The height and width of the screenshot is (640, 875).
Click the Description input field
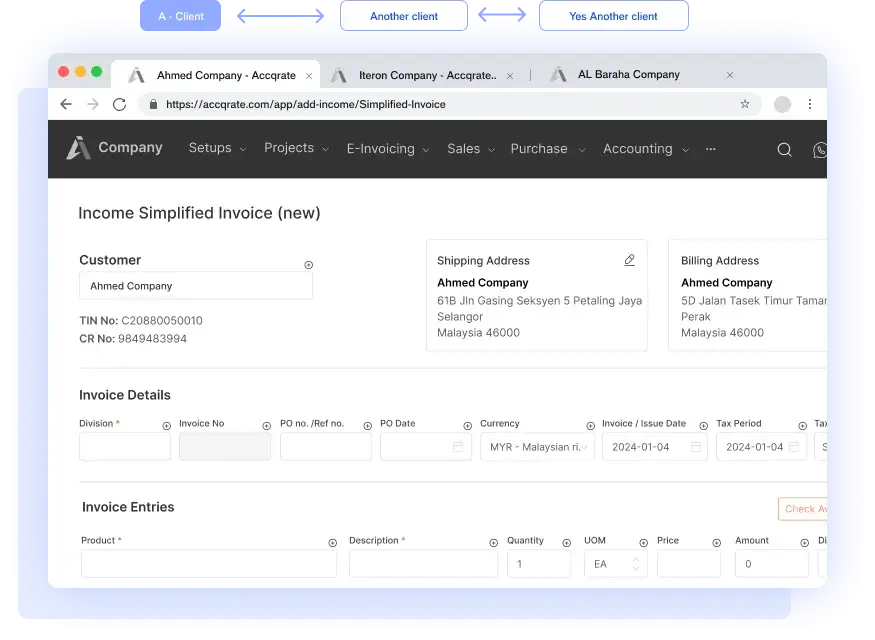423,564
